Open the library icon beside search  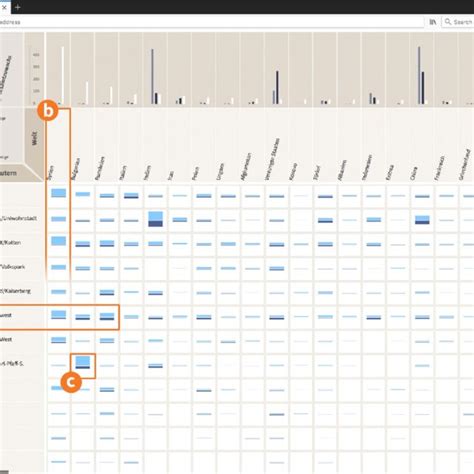click(433, 22)
